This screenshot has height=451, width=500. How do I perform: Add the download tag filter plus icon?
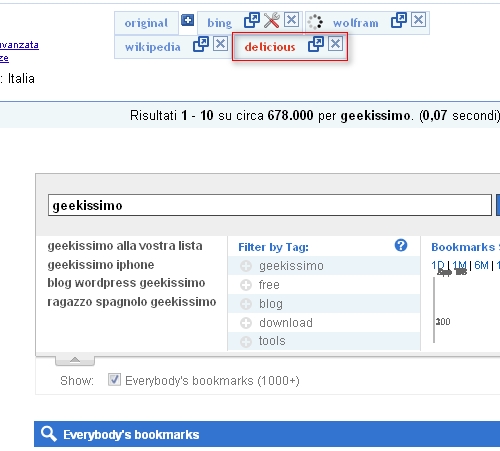(x=246, y=323)
